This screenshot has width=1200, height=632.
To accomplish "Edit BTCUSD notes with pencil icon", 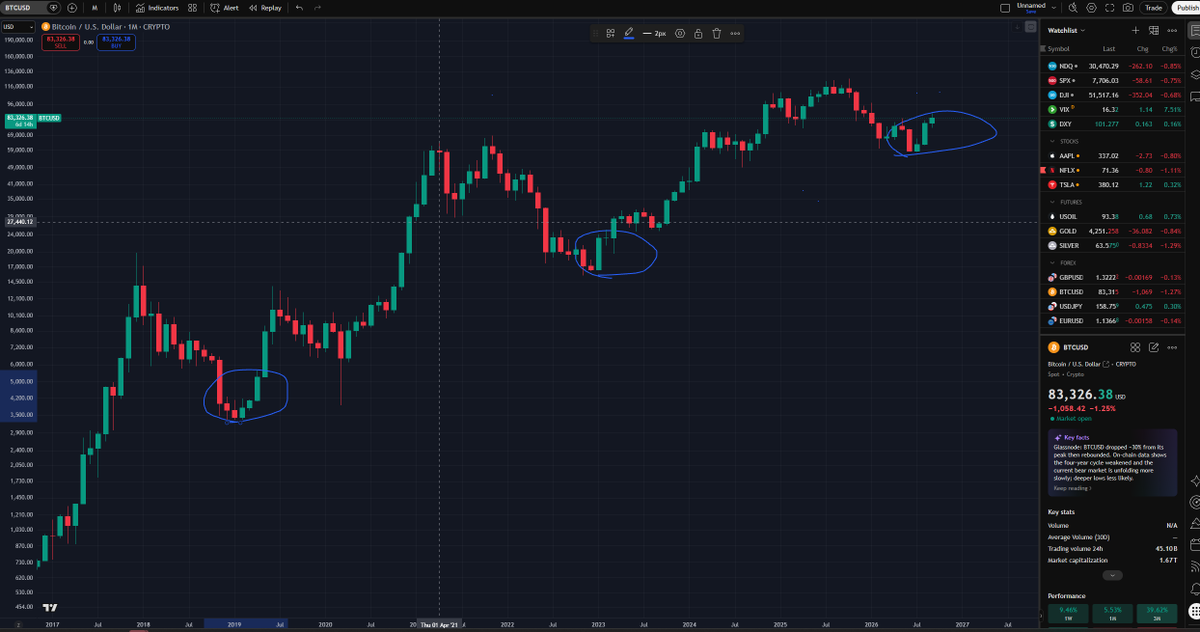I will tap(1154, 347).
